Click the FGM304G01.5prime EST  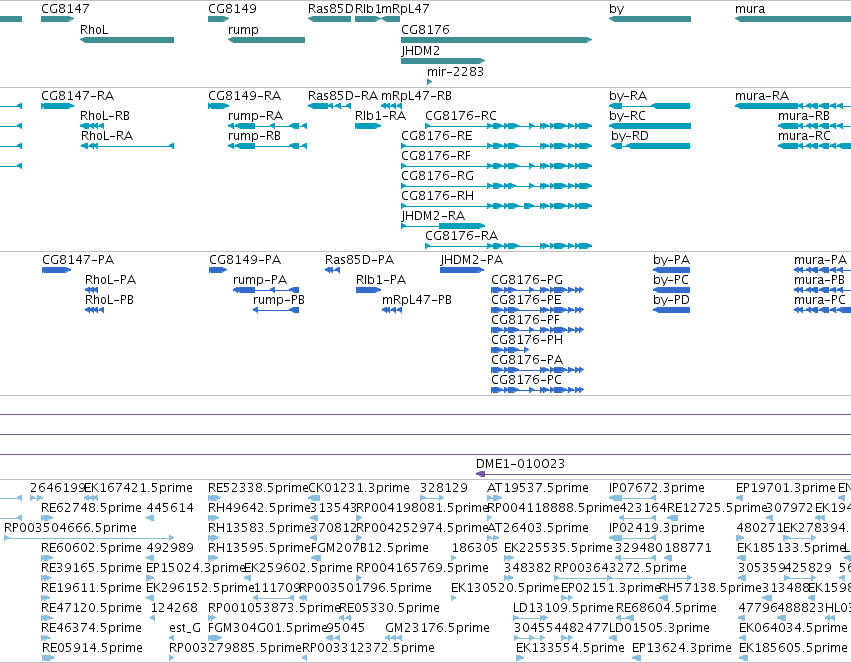pyautogui.click(x=214, y=638)
